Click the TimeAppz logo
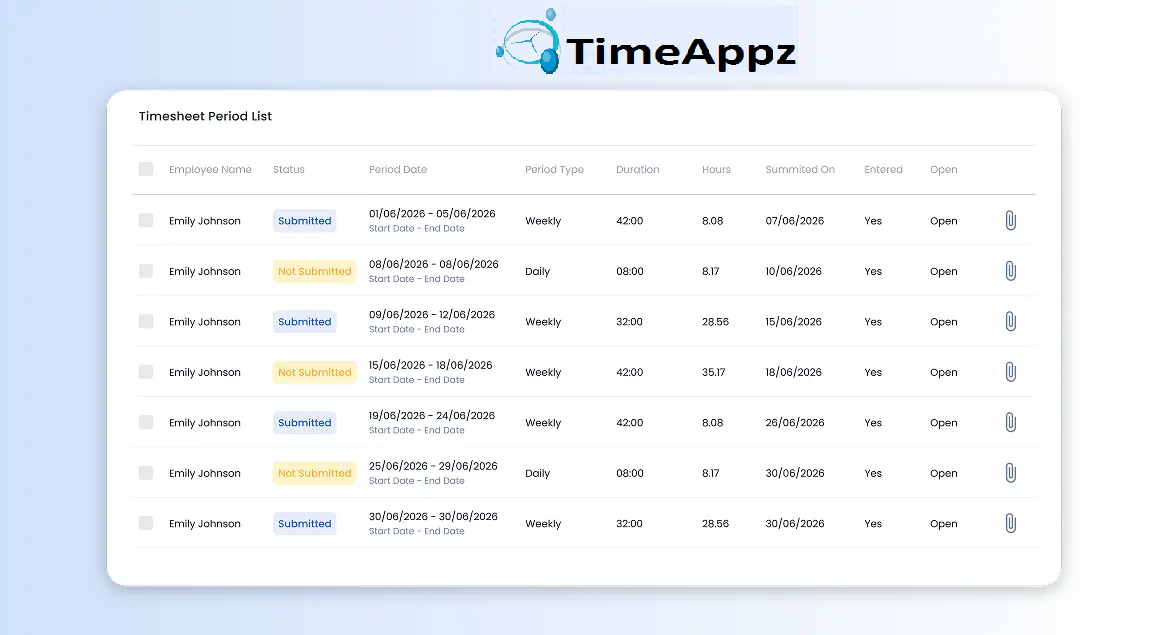Screen dimensions: 1168x635 click(646, 41)
